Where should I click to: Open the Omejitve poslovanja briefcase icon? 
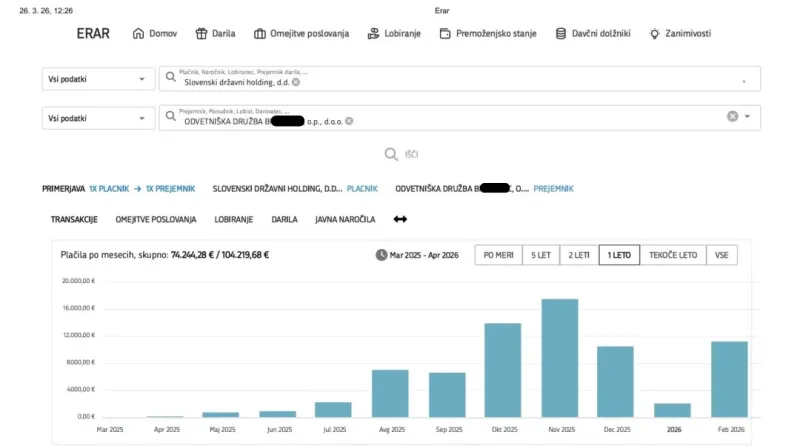pos(260,34)
